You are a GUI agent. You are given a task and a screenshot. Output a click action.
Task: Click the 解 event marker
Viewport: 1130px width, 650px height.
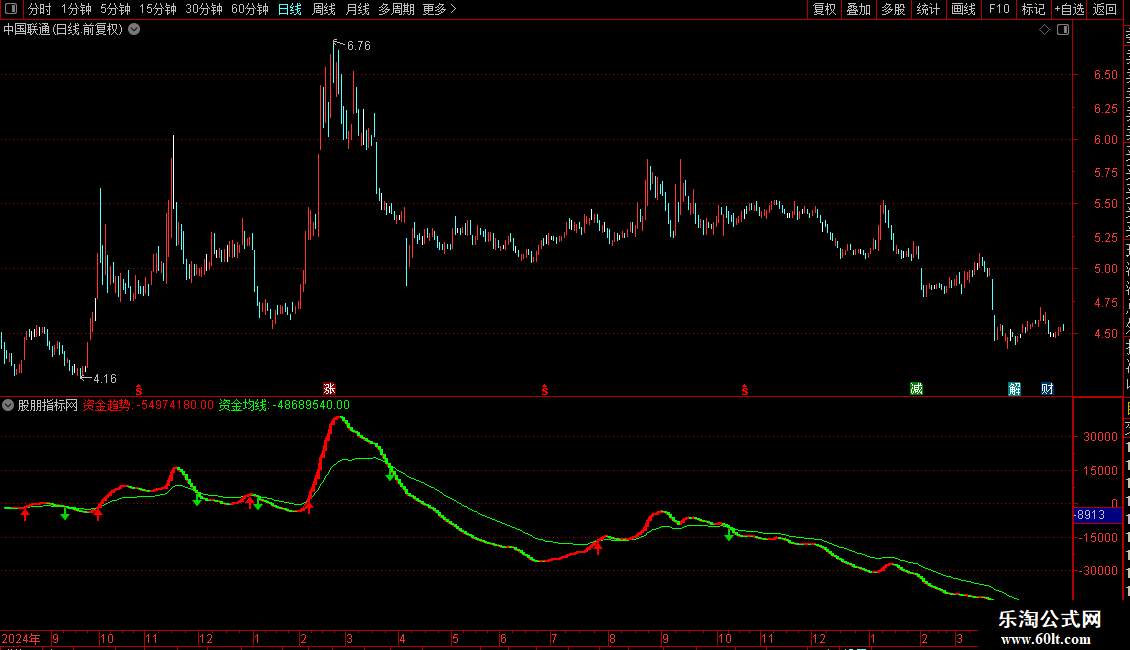(x=1015, y=389)
